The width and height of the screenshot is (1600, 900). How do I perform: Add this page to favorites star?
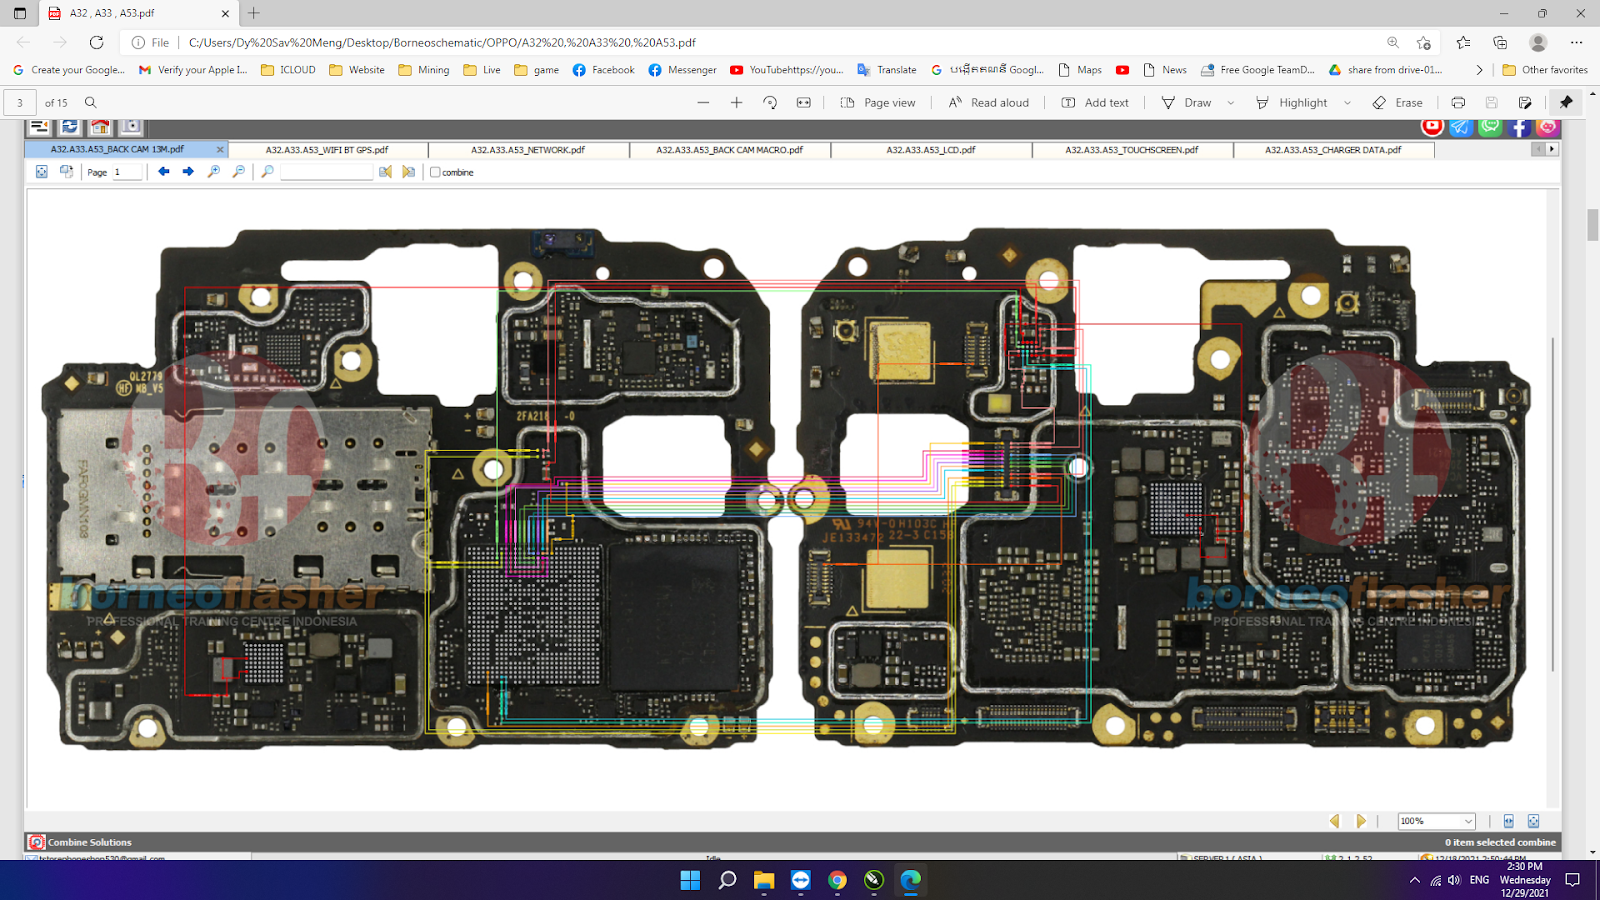(x=1424, y=43)
